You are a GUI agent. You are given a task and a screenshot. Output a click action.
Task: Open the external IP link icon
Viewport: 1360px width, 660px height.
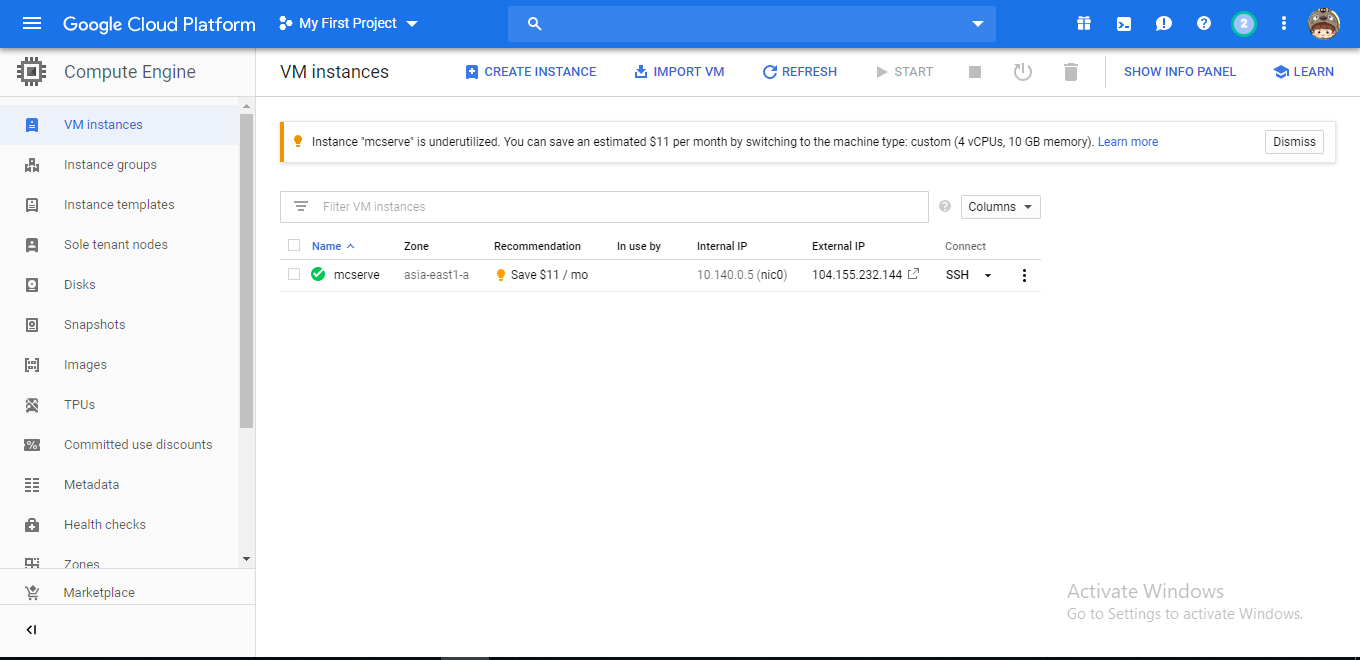point(913,274)
